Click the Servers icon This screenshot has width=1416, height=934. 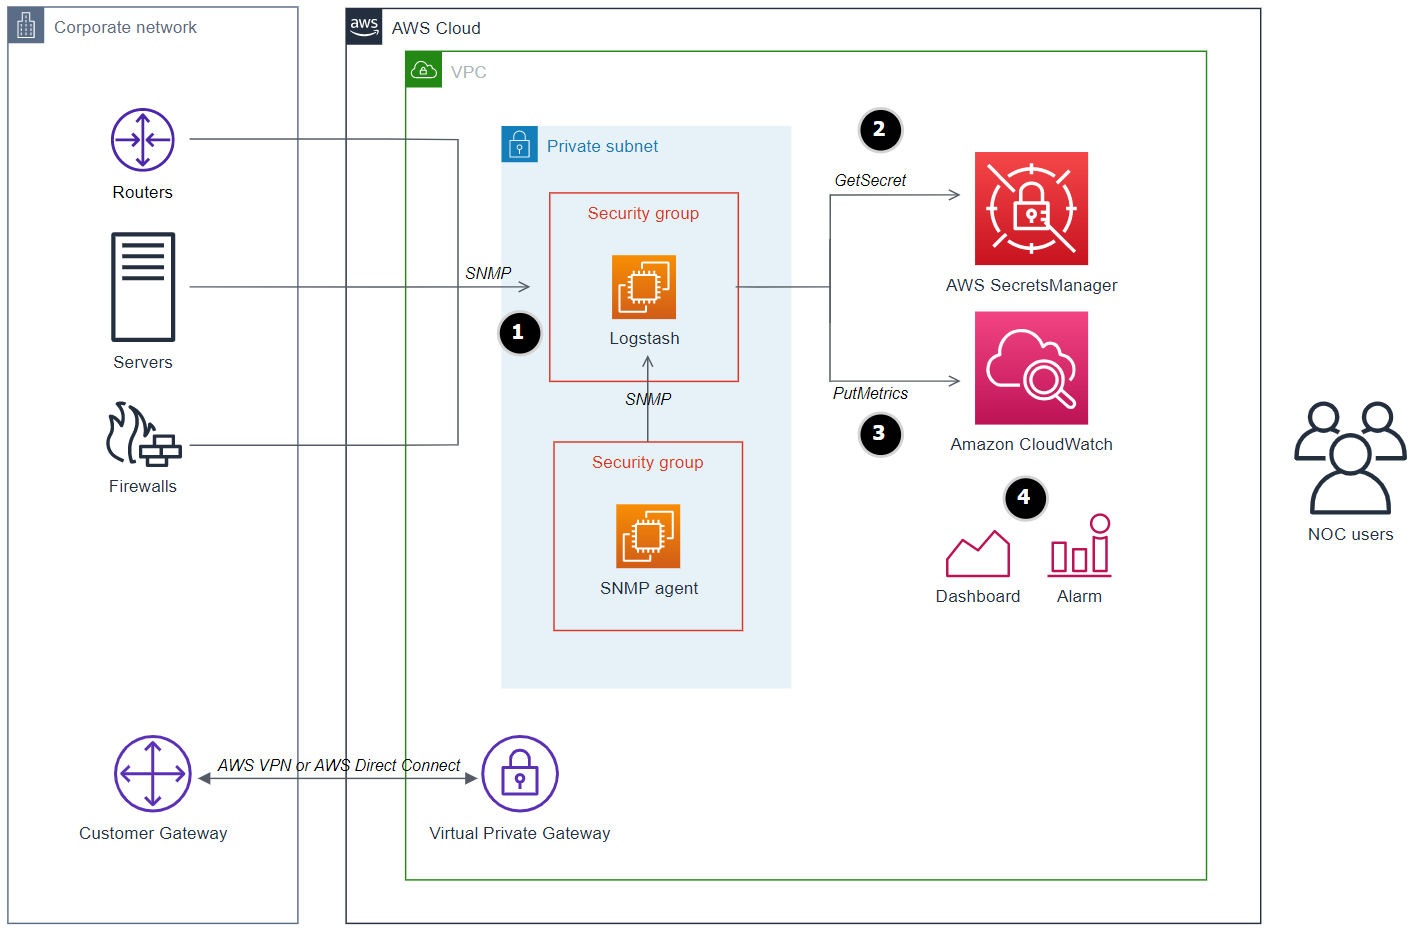coord(142,287)
